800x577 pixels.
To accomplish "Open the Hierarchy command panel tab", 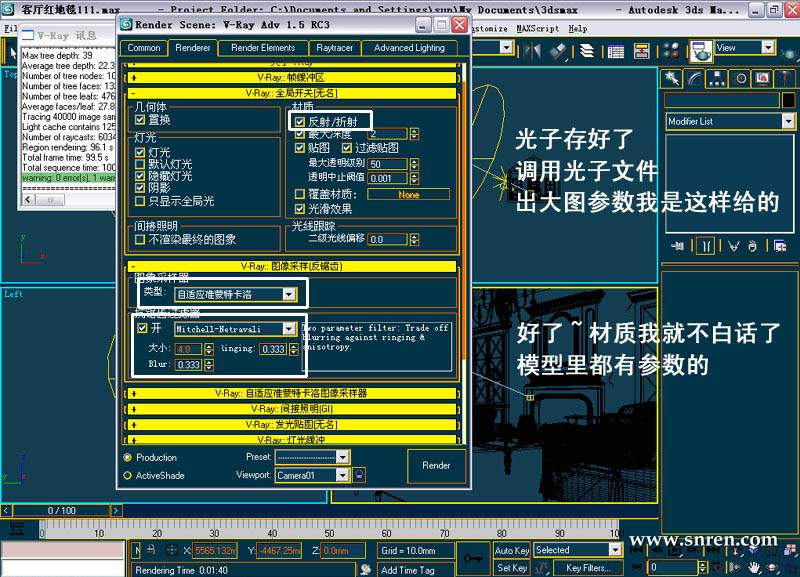I will [x=717, y=79].
